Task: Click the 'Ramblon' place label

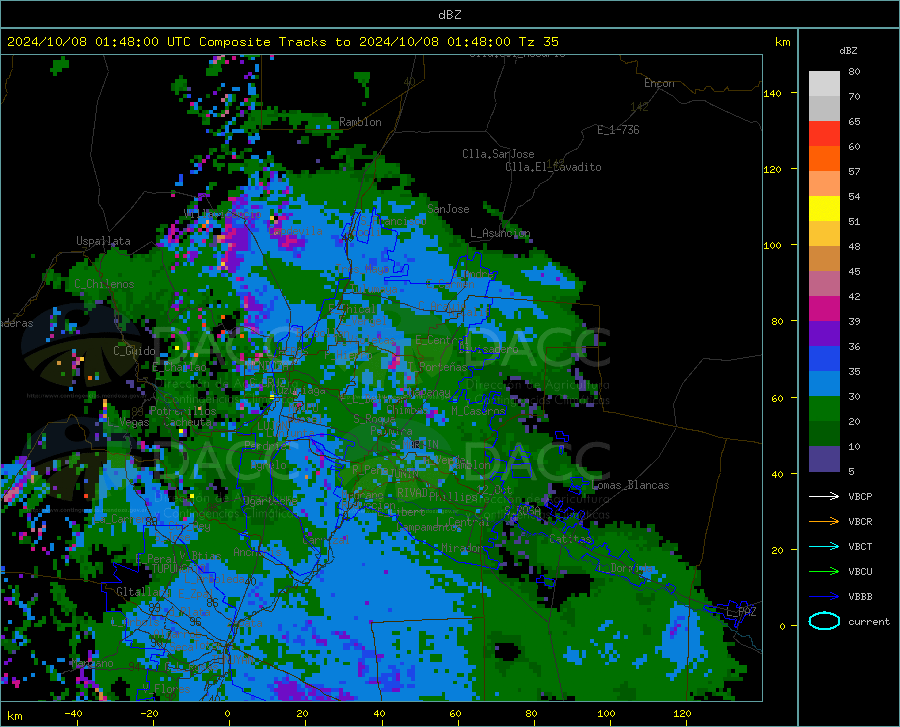Action: tap(360, 122)
